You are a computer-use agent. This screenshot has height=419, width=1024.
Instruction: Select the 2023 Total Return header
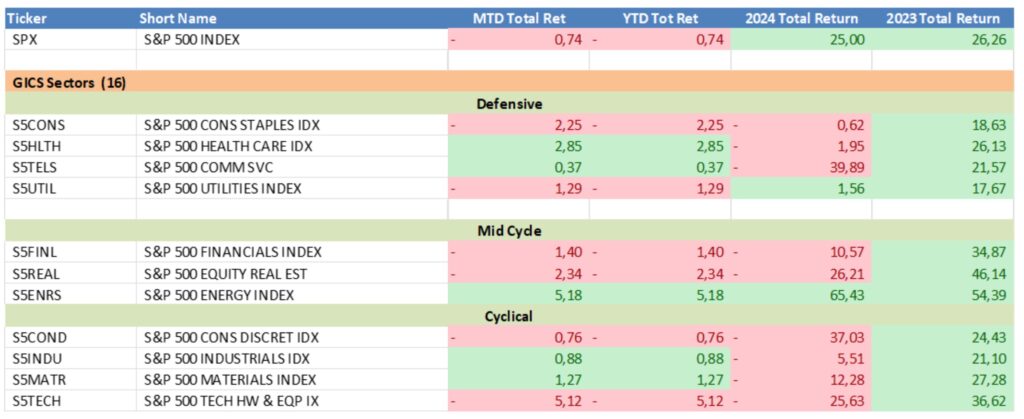tap(943, 19)
